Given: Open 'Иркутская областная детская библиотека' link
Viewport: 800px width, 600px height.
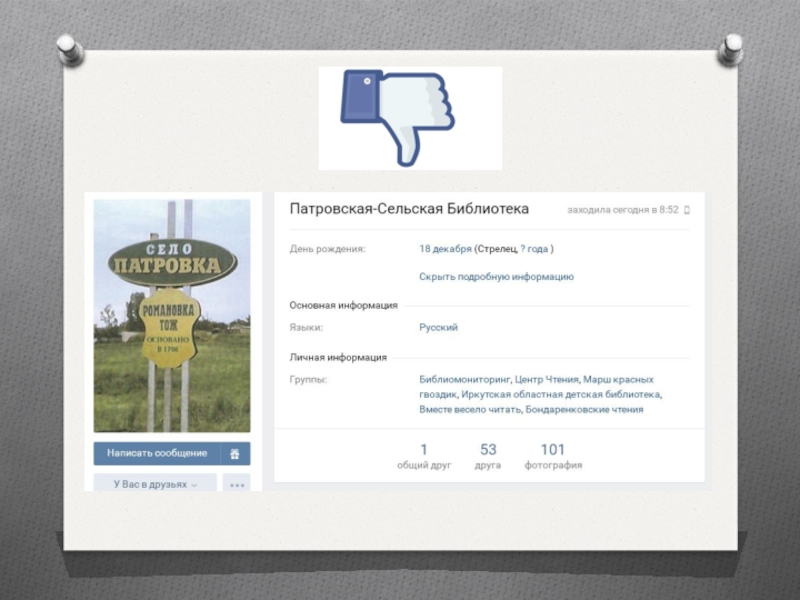Looking at the screenshot, I should click(x=561, y=394).
